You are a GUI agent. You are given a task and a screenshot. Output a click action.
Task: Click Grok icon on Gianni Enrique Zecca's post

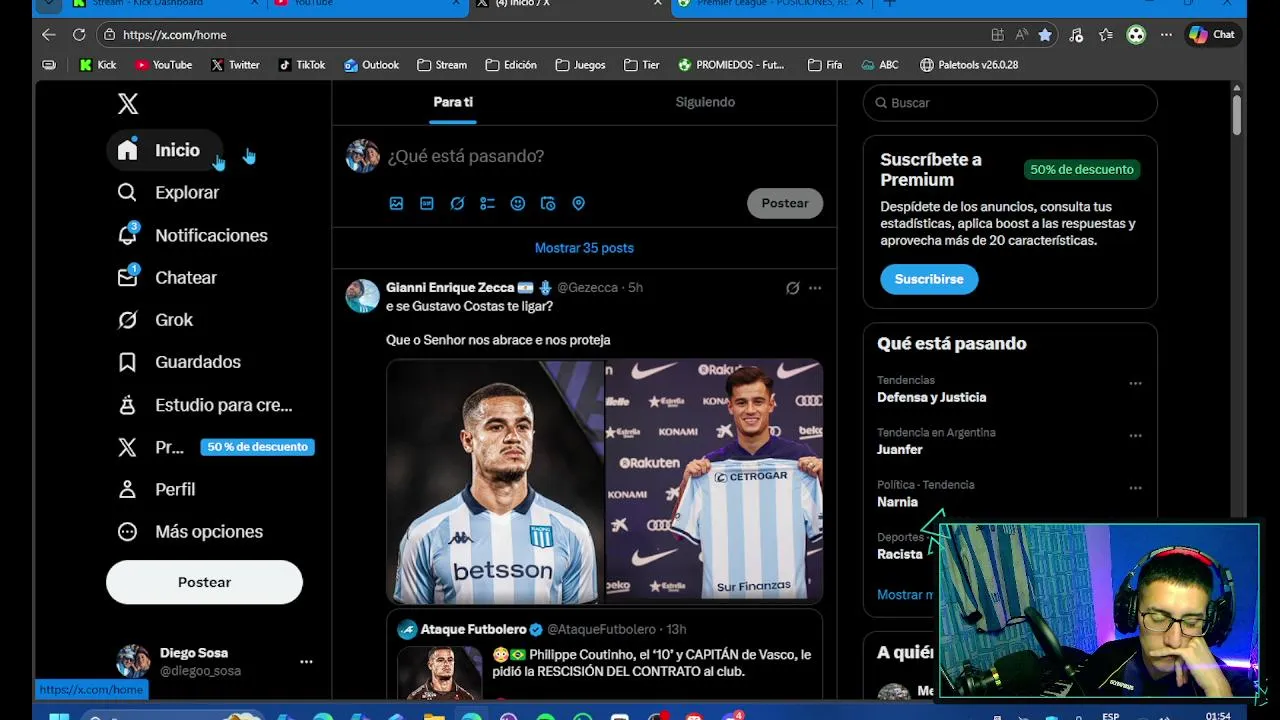792,288
